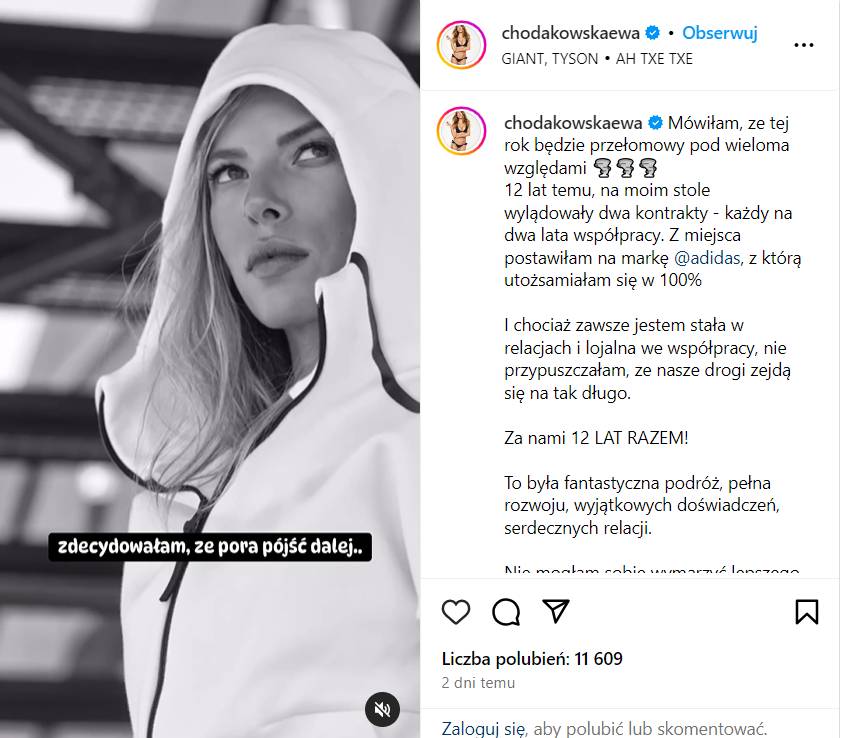Click the Obserwuj follow button
Viewport: 842px width, 738px height.
(720, 33)
